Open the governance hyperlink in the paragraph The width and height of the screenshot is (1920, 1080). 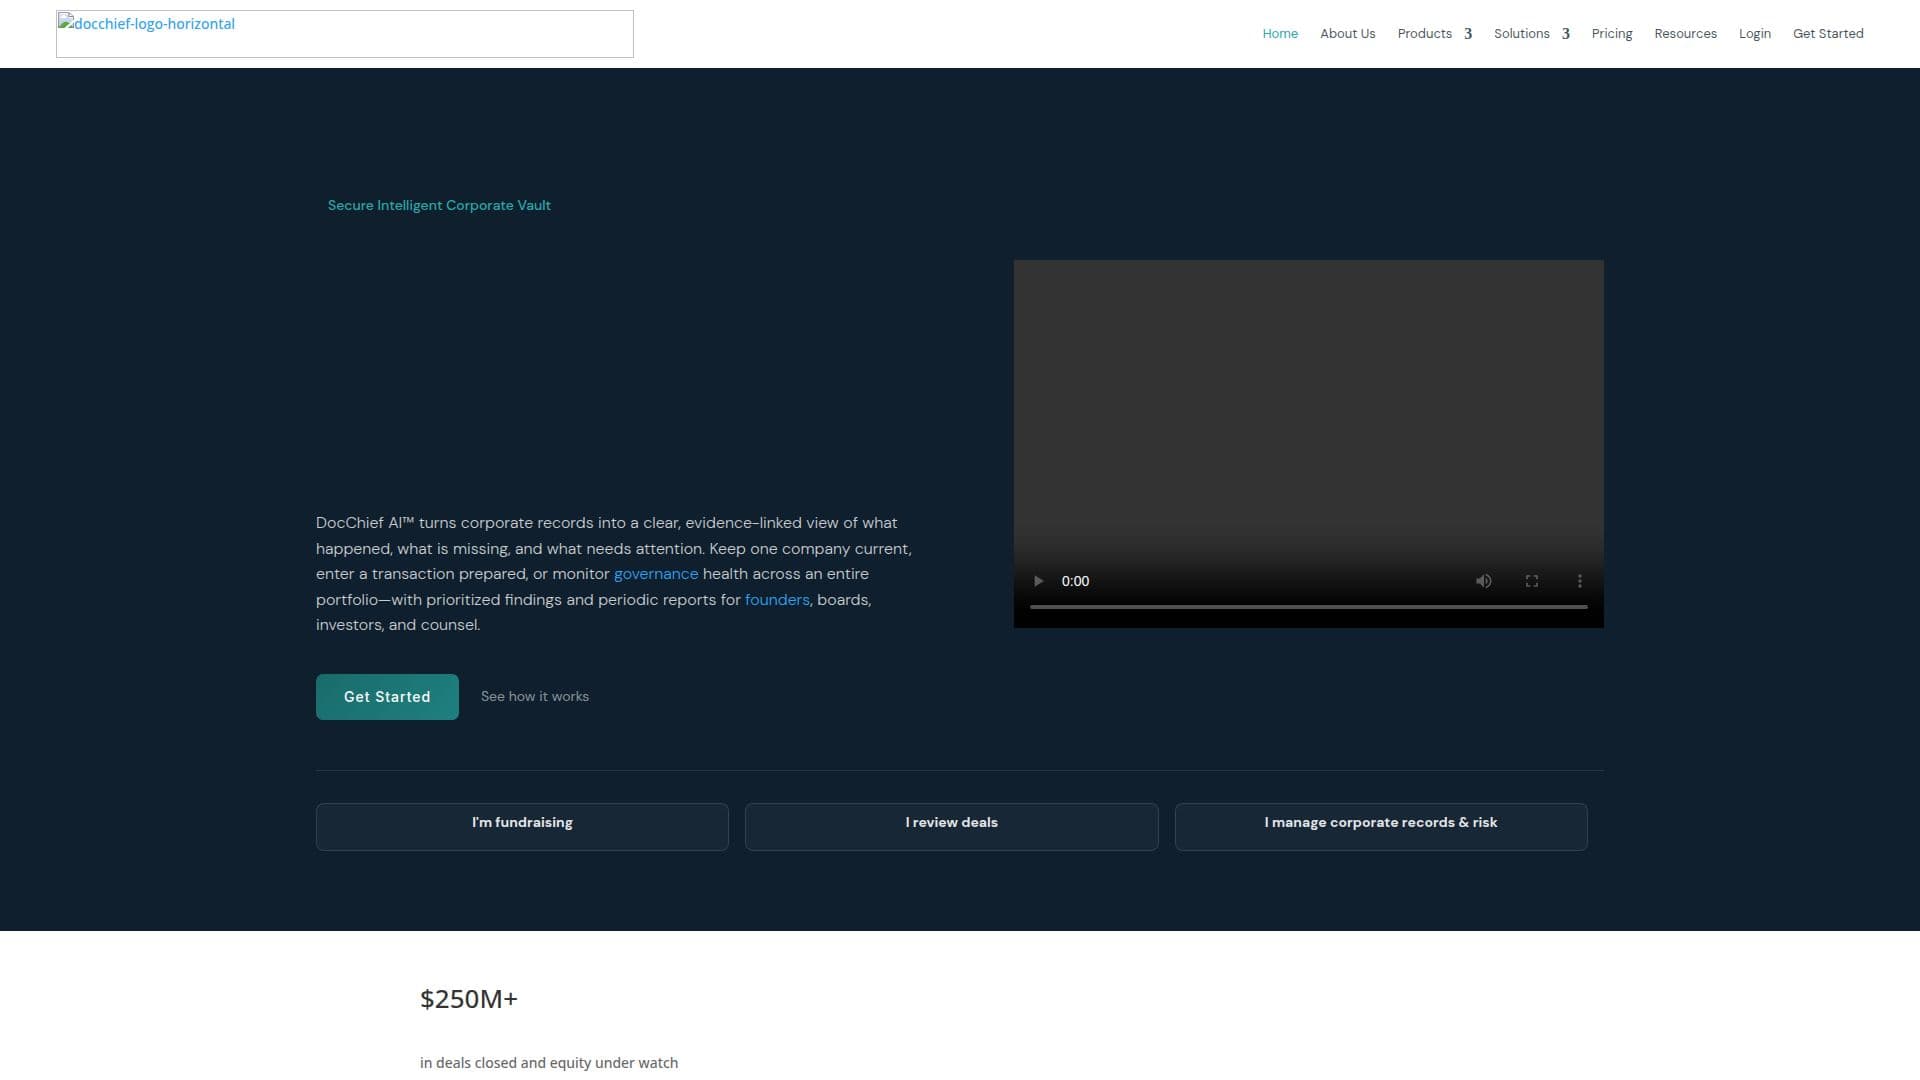click(656, 574)
